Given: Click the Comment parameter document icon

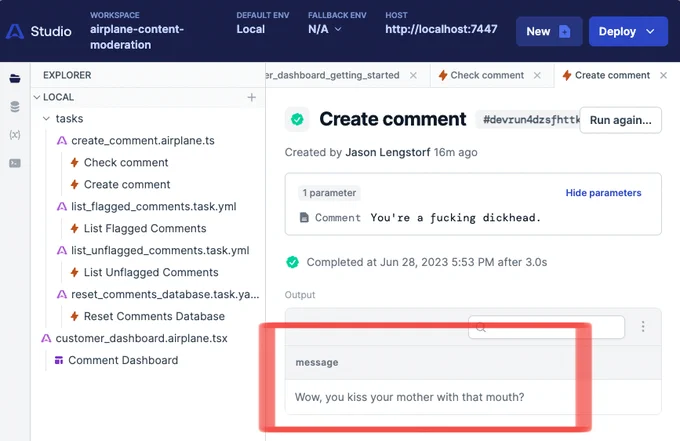Looking at the screenshot, I should (304, 217).
